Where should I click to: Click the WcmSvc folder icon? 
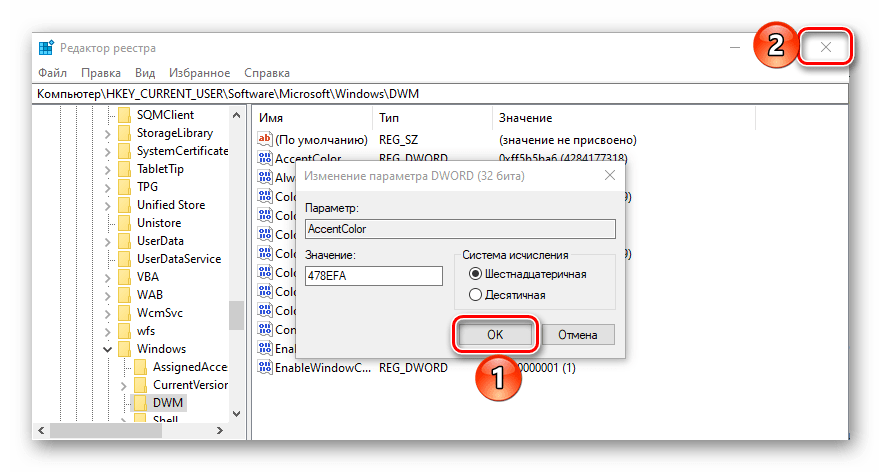pyautogui.click(x=124, y=313)
